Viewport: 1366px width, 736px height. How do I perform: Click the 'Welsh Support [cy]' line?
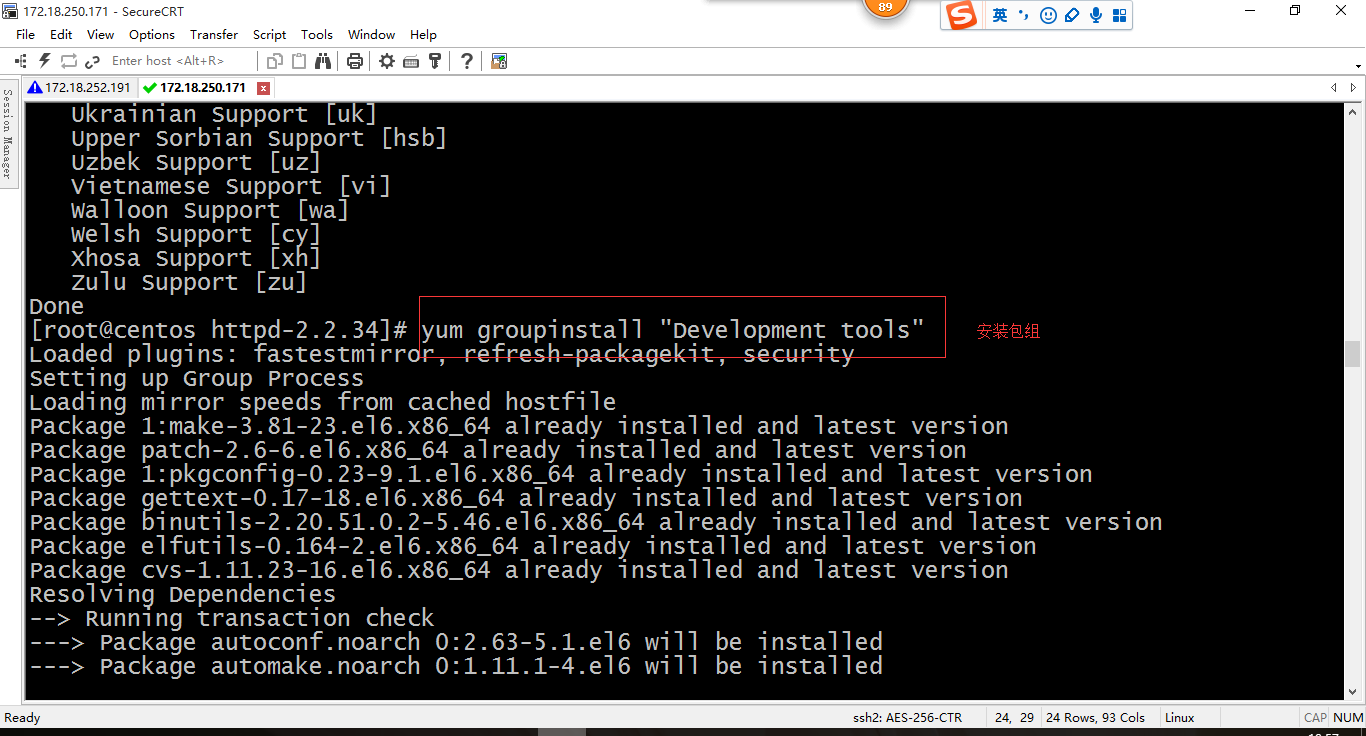196,234
